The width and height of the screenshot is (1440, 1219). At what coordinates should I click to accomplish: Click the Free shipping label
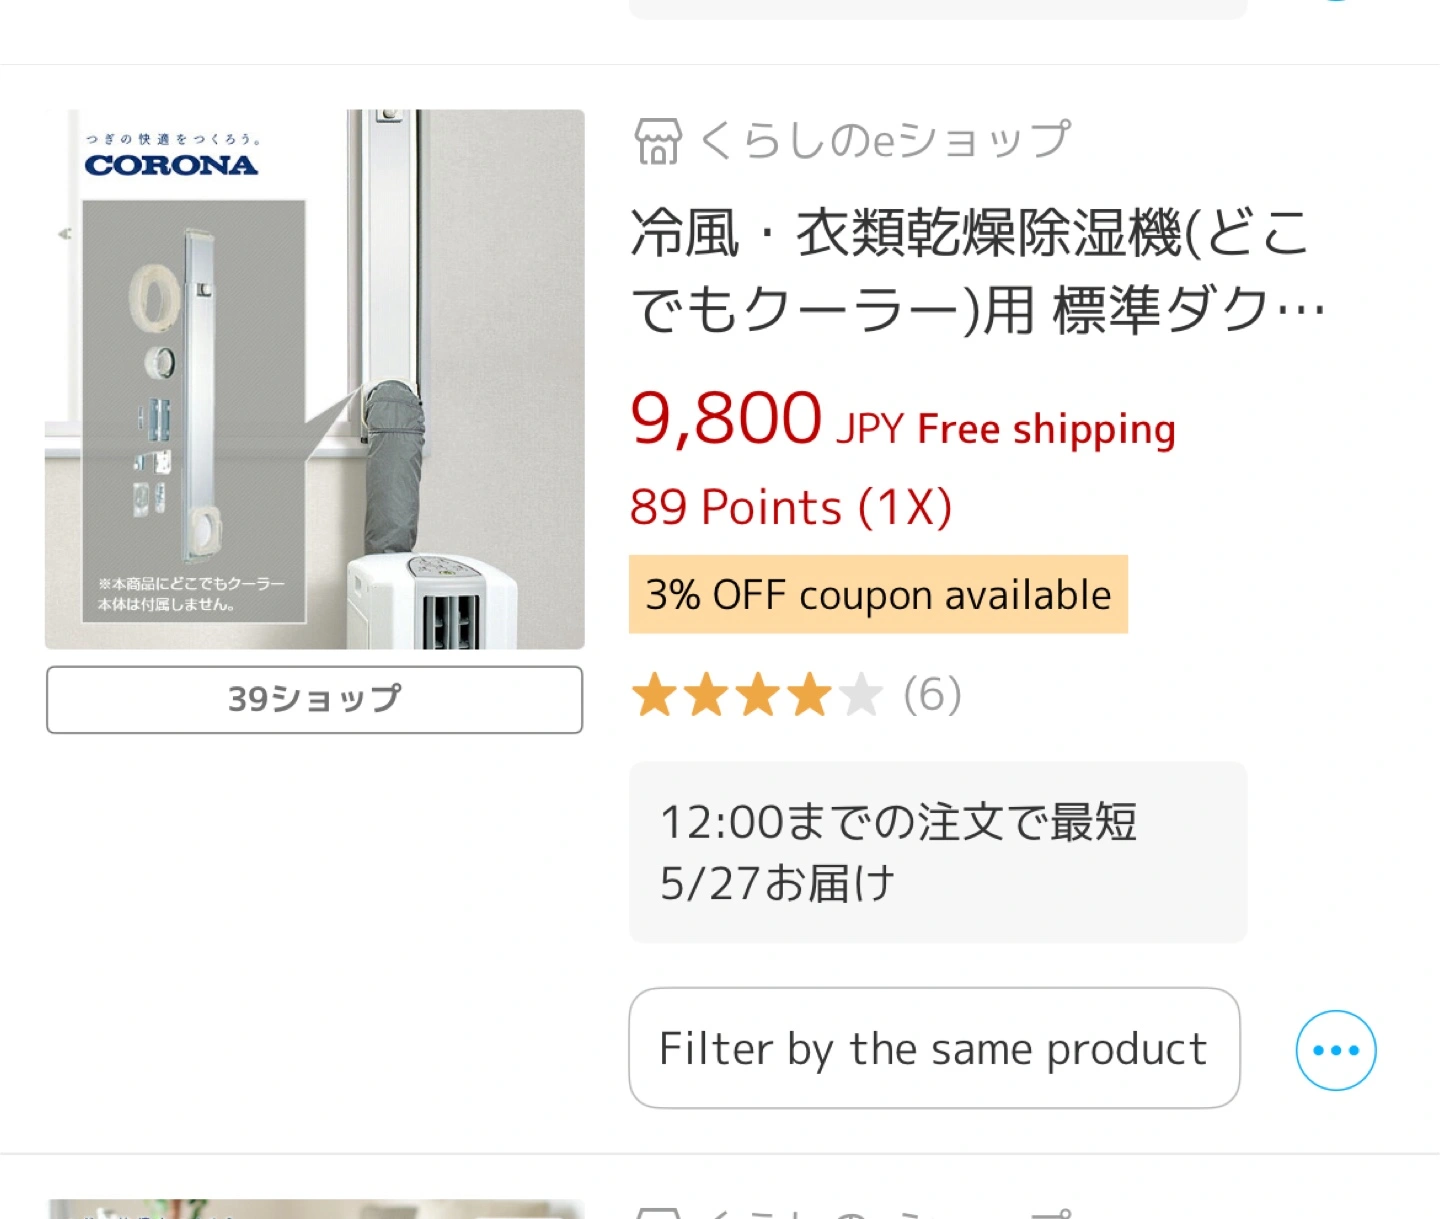[x=1046, y=429]
